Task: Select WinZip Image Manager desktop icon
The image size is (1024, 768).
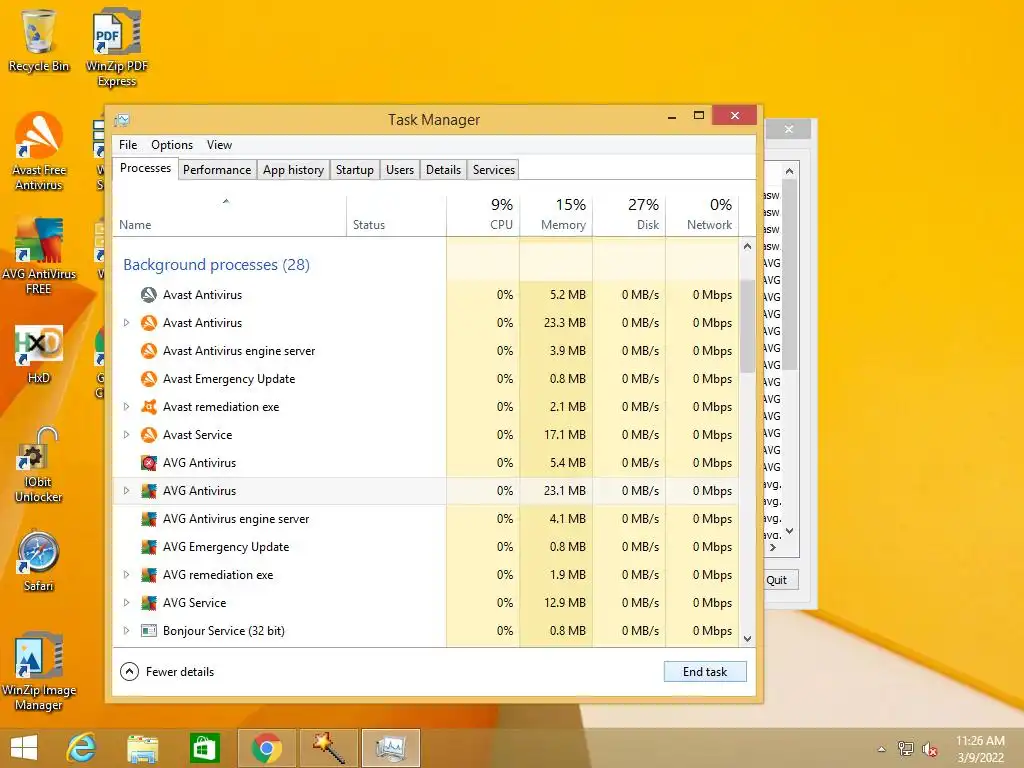Action: click(x=39, y=671)
